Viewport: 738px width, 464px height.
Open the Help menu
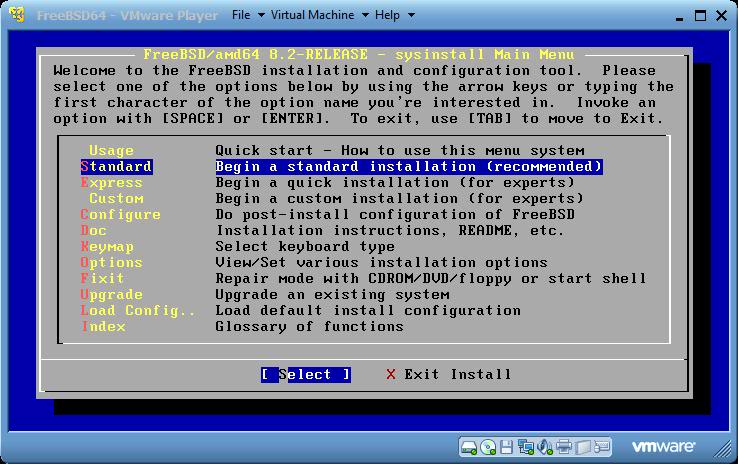tap(387, 15)
